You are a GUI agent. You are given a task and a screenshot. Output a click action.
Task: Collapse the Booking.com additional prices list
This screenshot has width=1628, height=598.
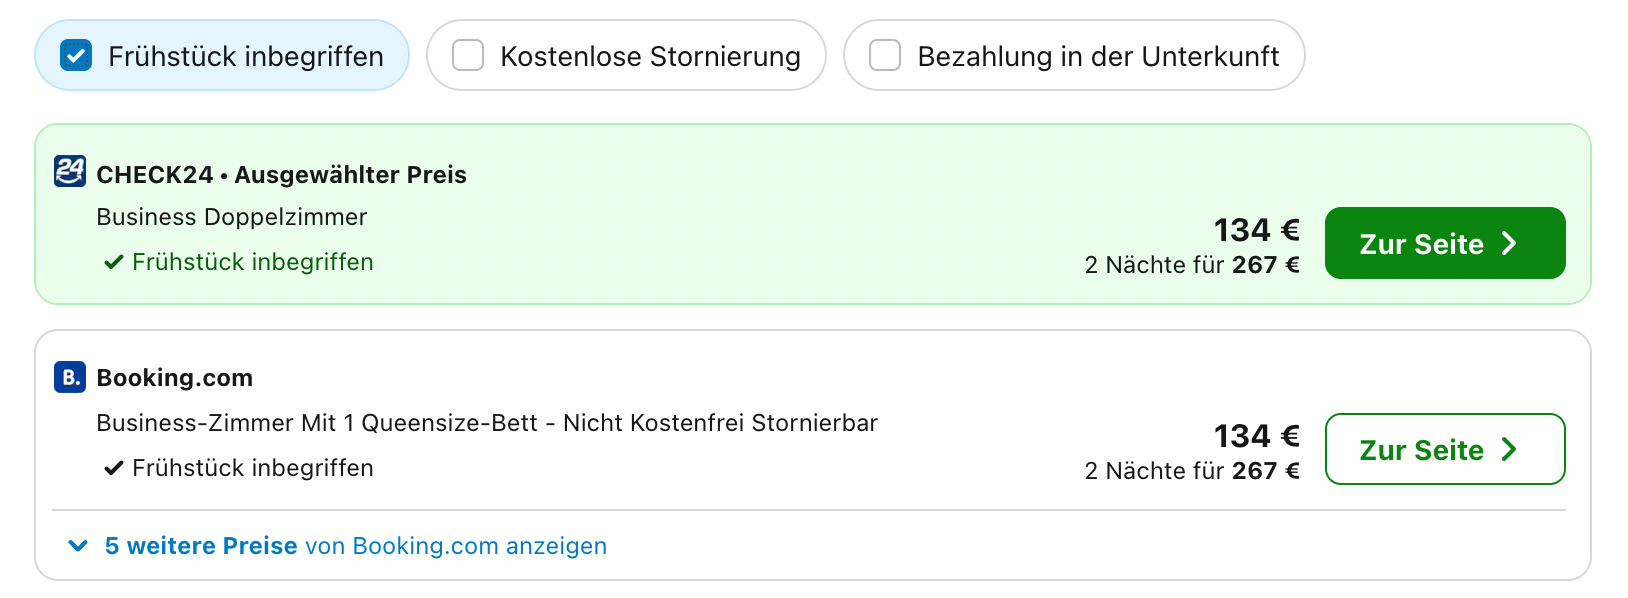pyautogui.click(x=355, y=546)
